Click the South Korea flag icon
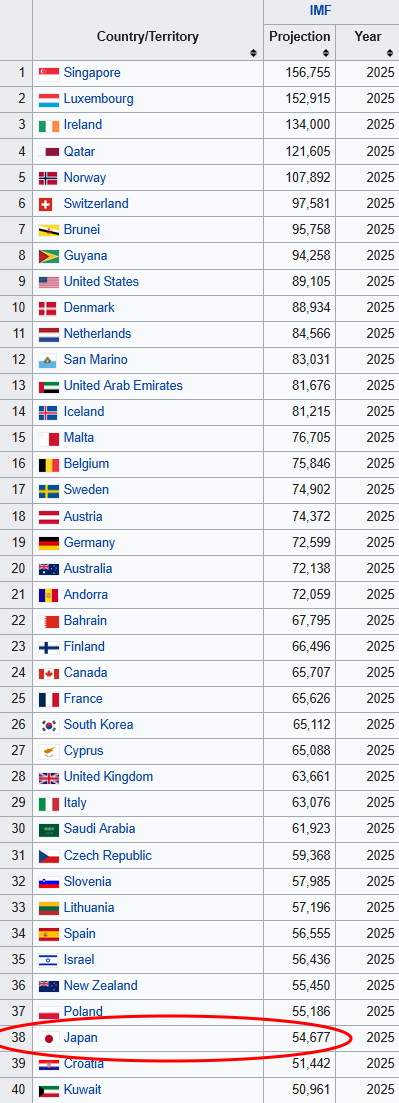The image size is (399, 1103). point(49,725)
